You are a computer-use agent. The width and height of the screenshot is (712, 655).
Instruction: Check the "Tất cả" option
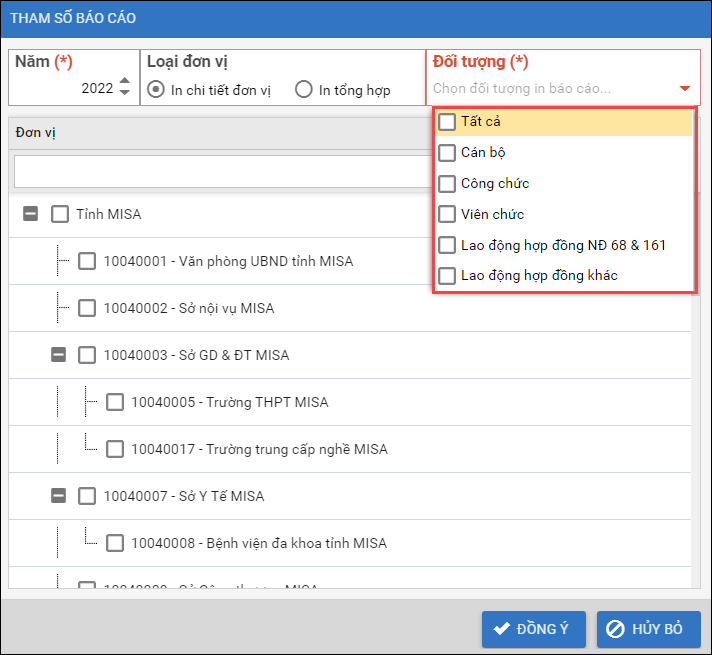click(447, 122)
